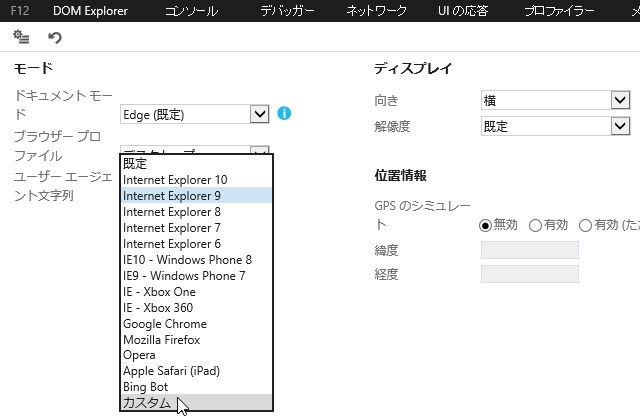Select IE9 - Windows Phone 7 option

[x=196, y=276]
